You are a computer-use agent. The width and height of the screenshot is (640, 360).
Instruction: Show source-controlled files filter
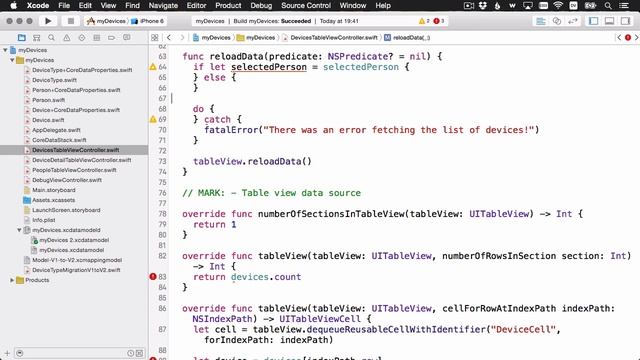[x=140, y=353]
